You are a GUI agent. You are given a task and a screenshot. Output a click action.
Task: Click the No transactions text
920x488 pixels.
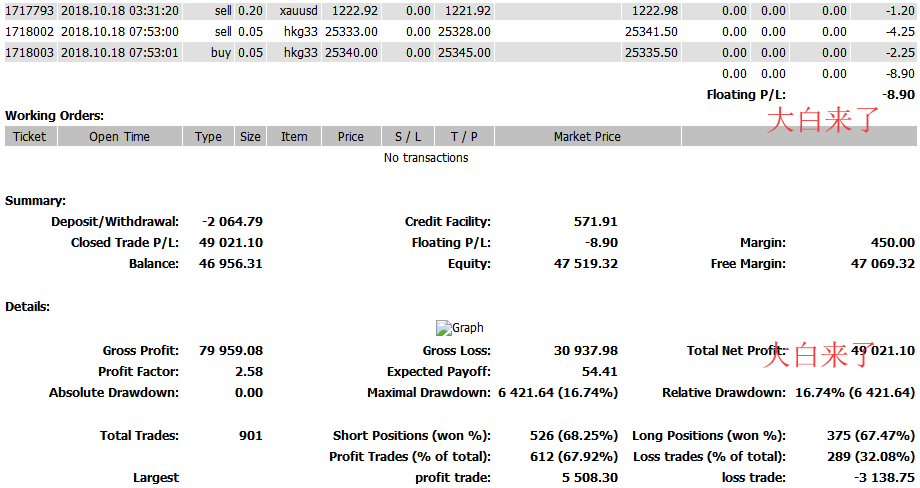pyautogui.click(x=426, y=158)
